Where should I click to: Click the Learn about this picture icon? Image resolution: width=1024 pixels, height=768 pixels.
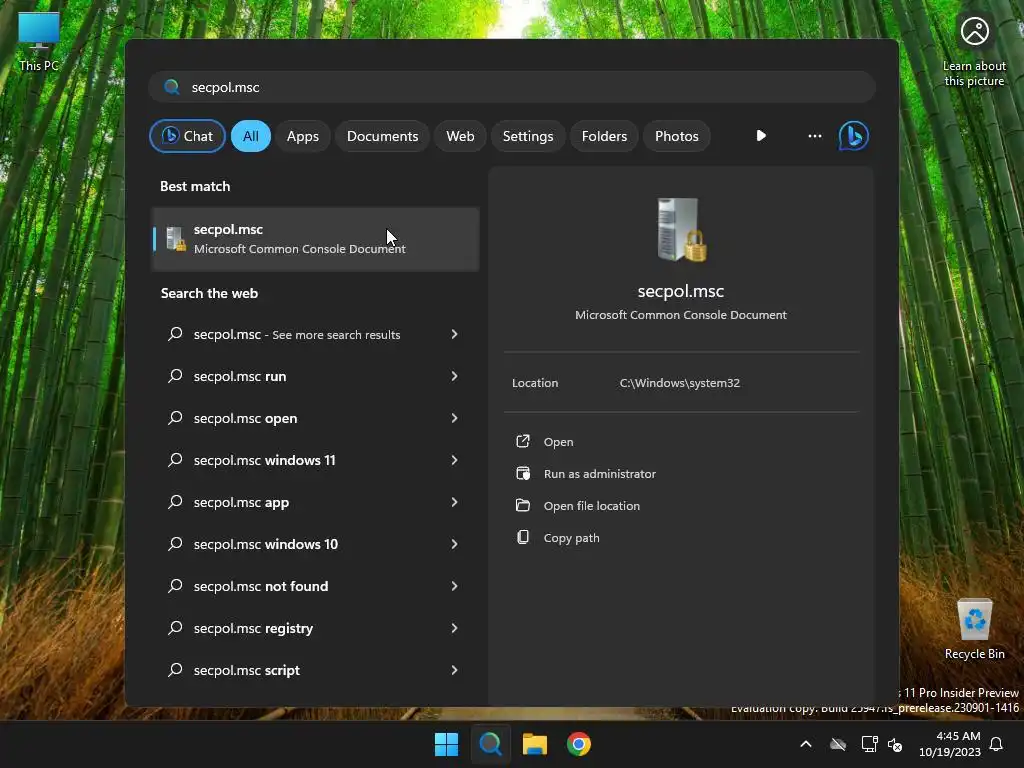click(x=974, y=51)
